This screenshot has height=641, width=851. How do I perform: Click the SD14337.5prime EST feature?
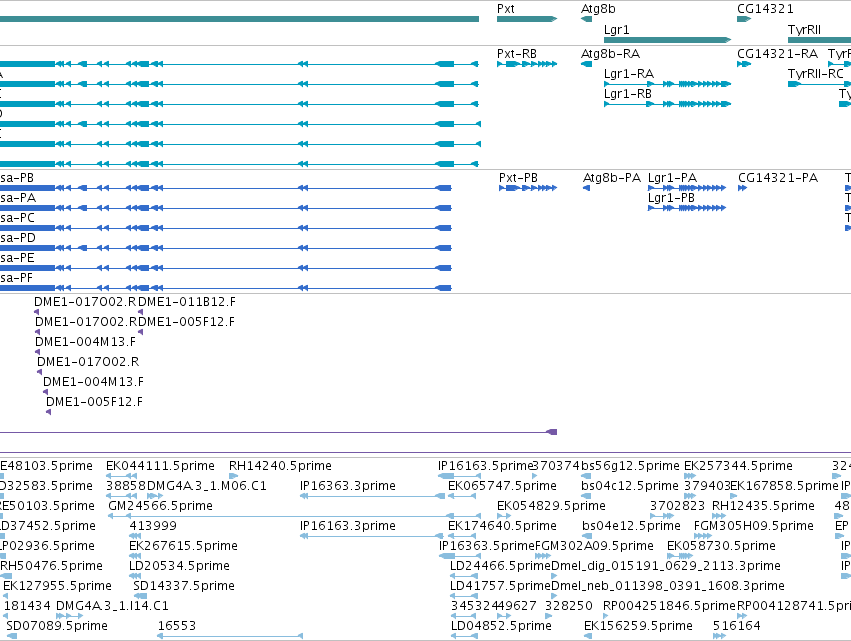point(140,596)
